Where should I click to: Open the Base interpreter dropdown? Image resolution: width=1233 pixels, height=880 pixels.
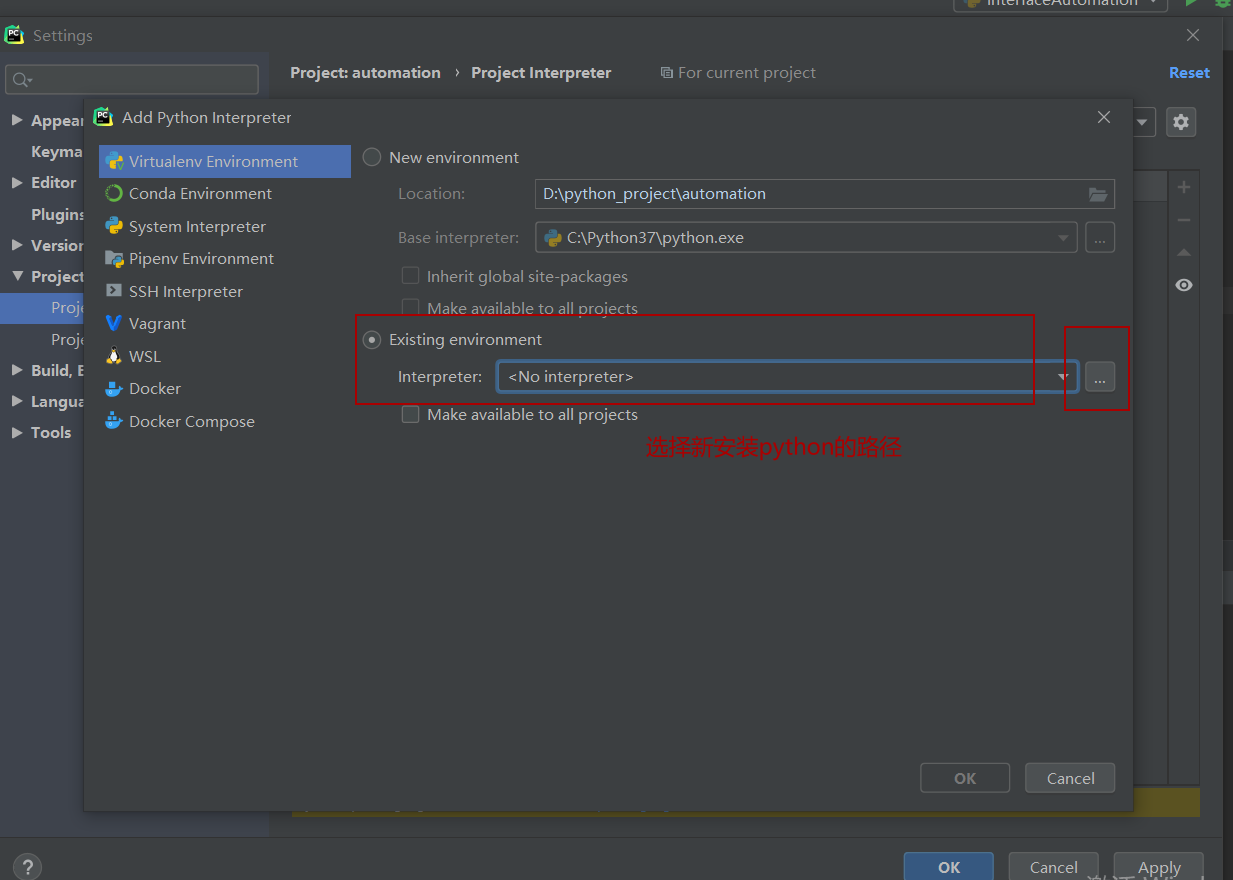(x=1063, y=237)
